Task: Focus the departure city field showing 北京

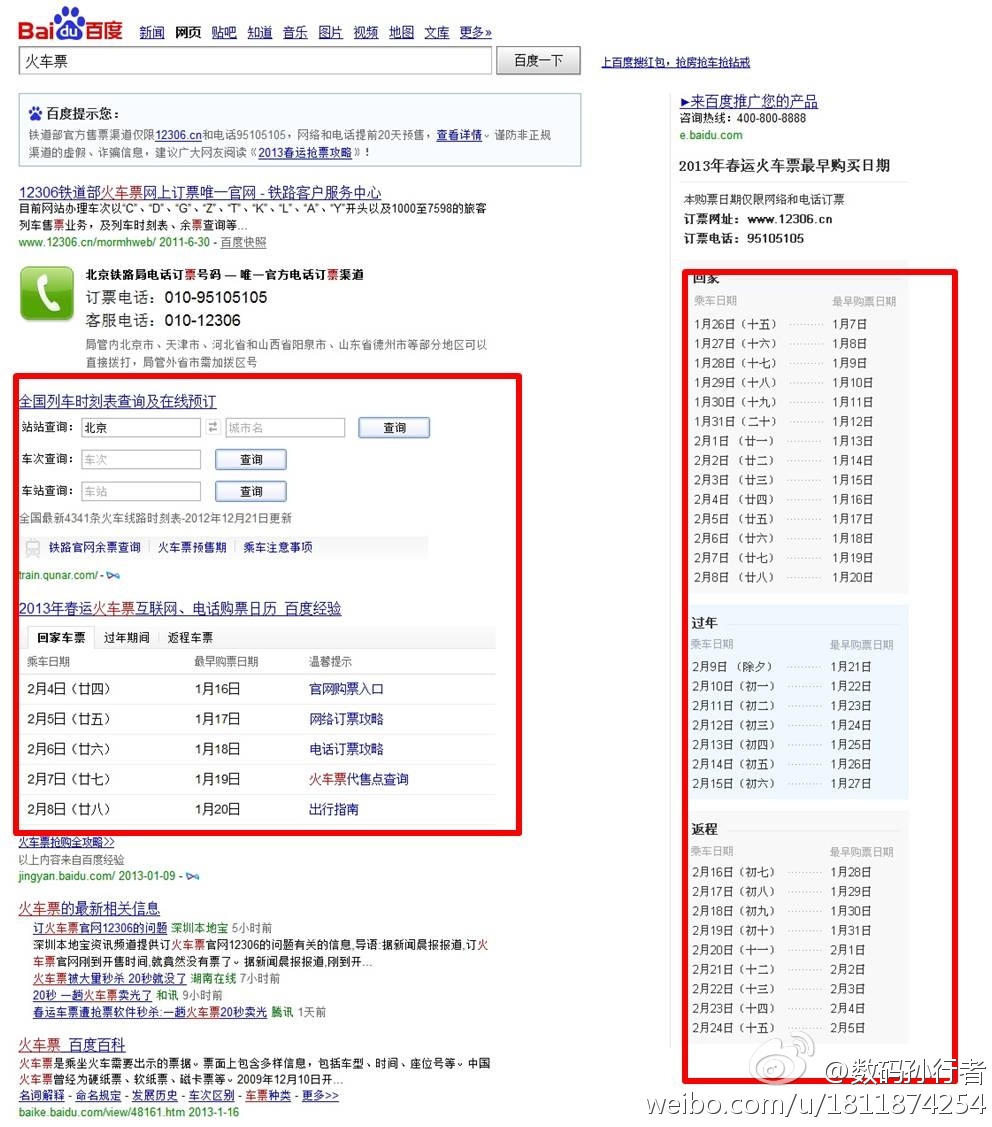Action: coord(141,428)
